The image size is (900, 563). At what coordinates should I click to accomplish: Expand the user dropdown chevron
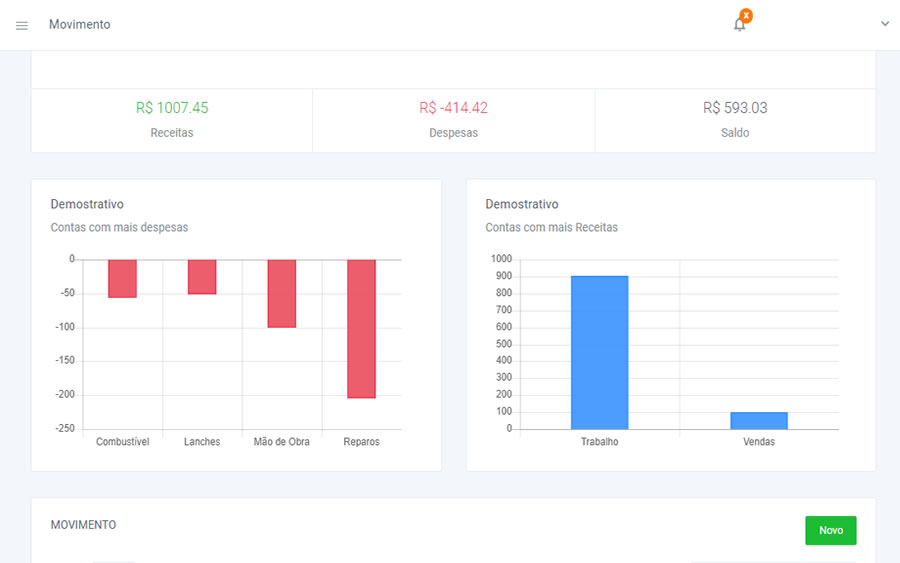(x=884, y=24)
